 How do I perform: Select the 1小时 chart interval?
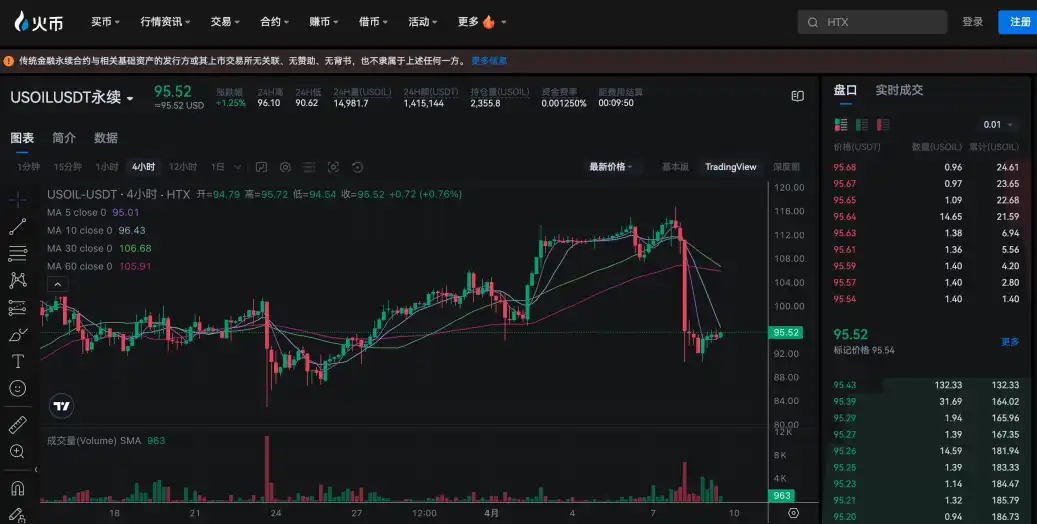pos(107,167)
